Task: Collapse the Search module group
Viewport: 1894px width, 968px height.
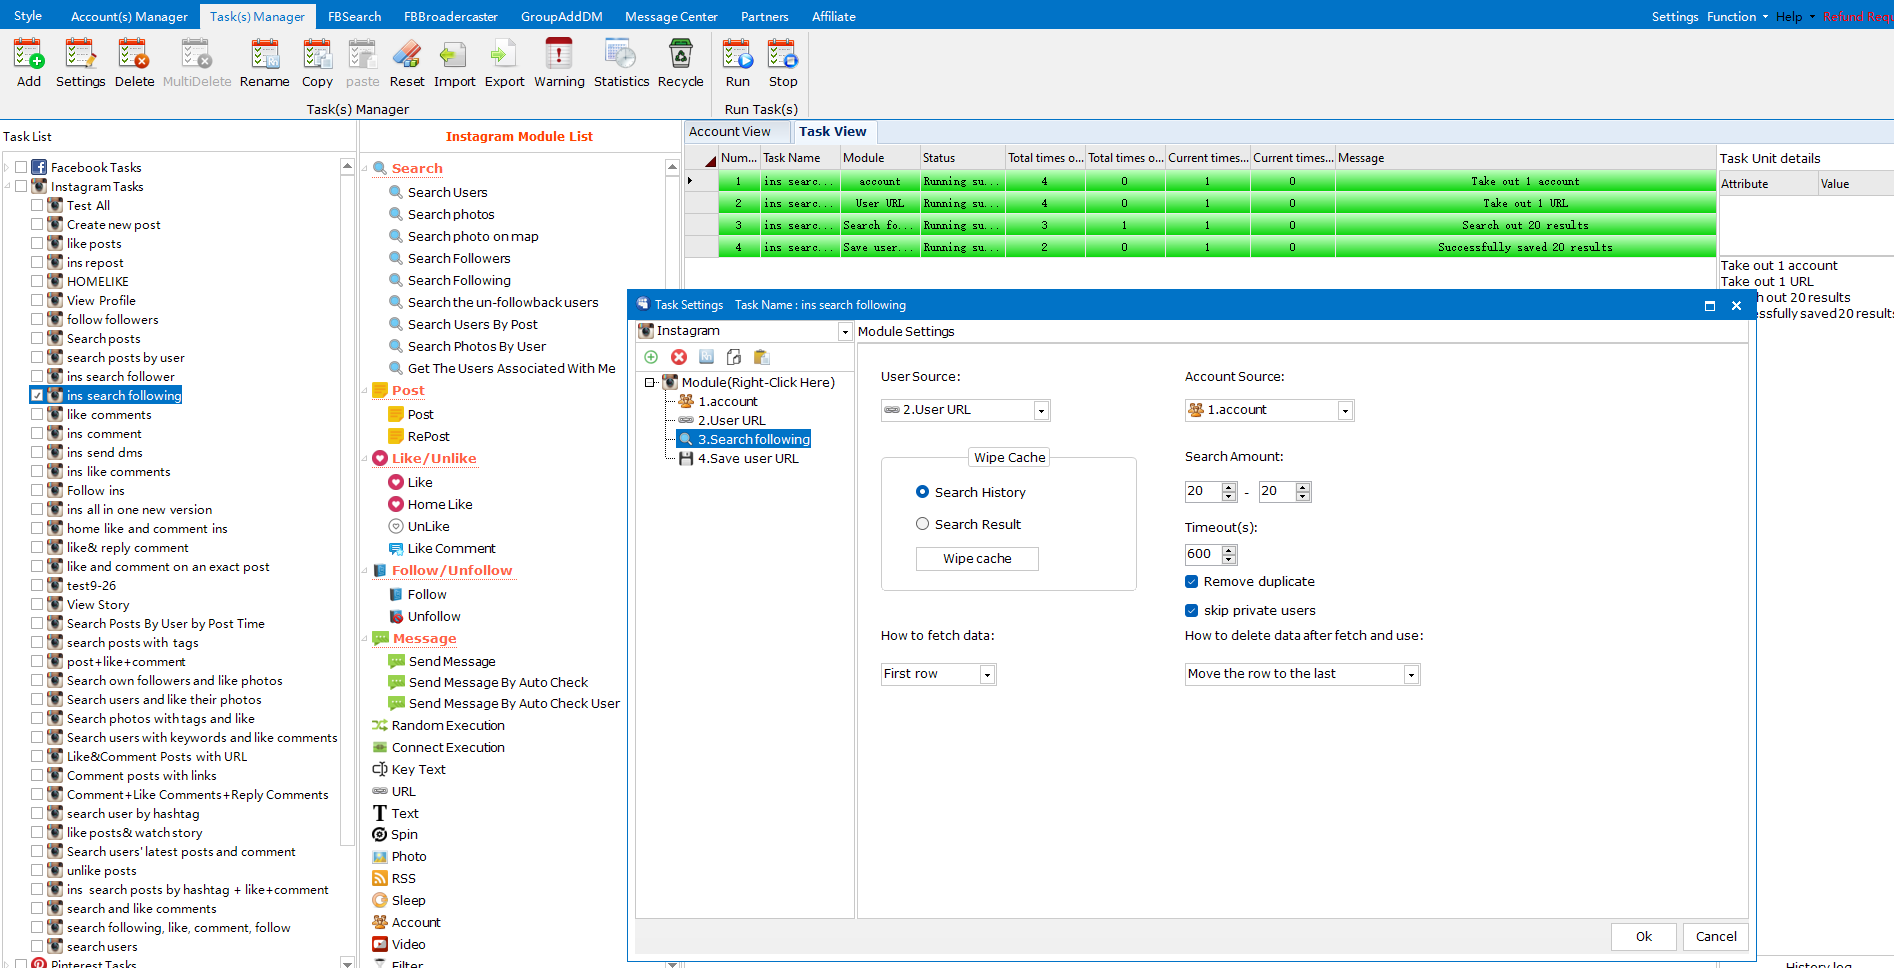Action: (365, 169)
